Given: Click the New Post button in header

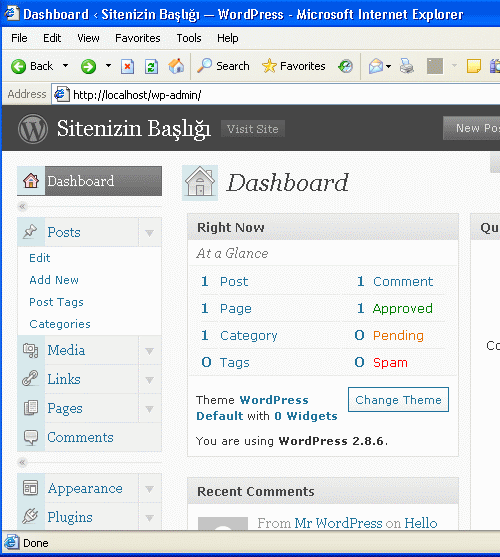Looking at the screenshot, I should pos(472,128).
